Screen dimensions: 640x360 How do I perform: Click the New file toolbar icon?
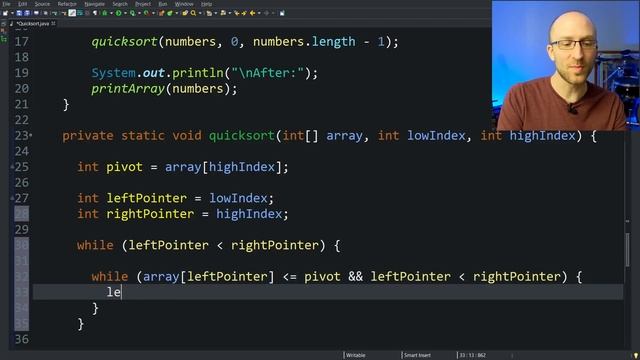coord(5,13)
